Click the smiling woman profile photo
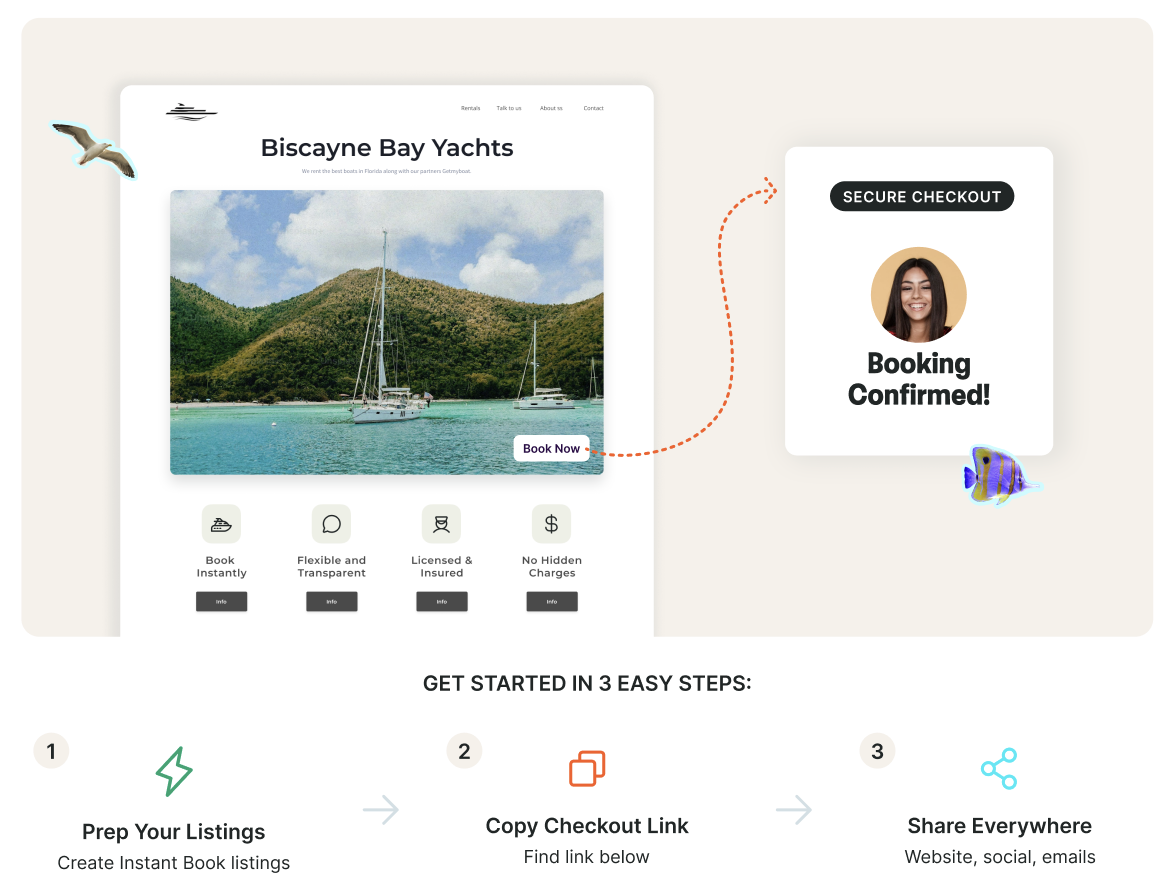The height and width of the screenshot is (888, 1174). click(x=919, y=295)
